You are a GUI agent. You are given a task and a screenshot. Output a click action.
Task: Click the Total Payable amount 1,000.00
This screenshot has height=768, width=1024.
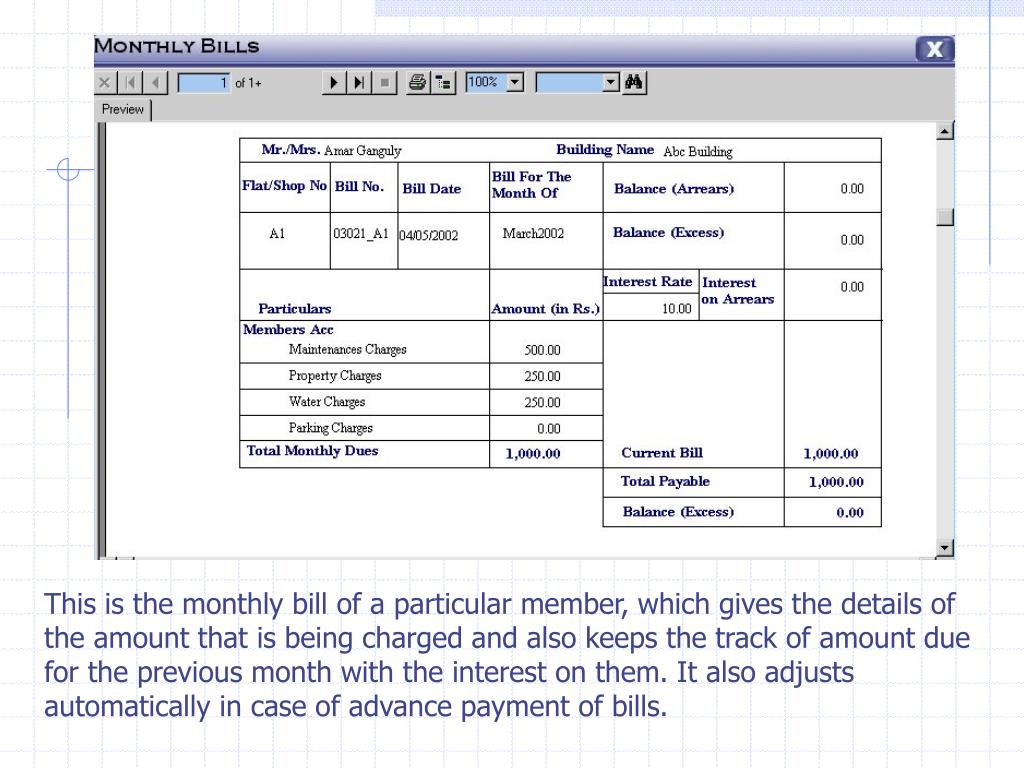pos(836,482)
